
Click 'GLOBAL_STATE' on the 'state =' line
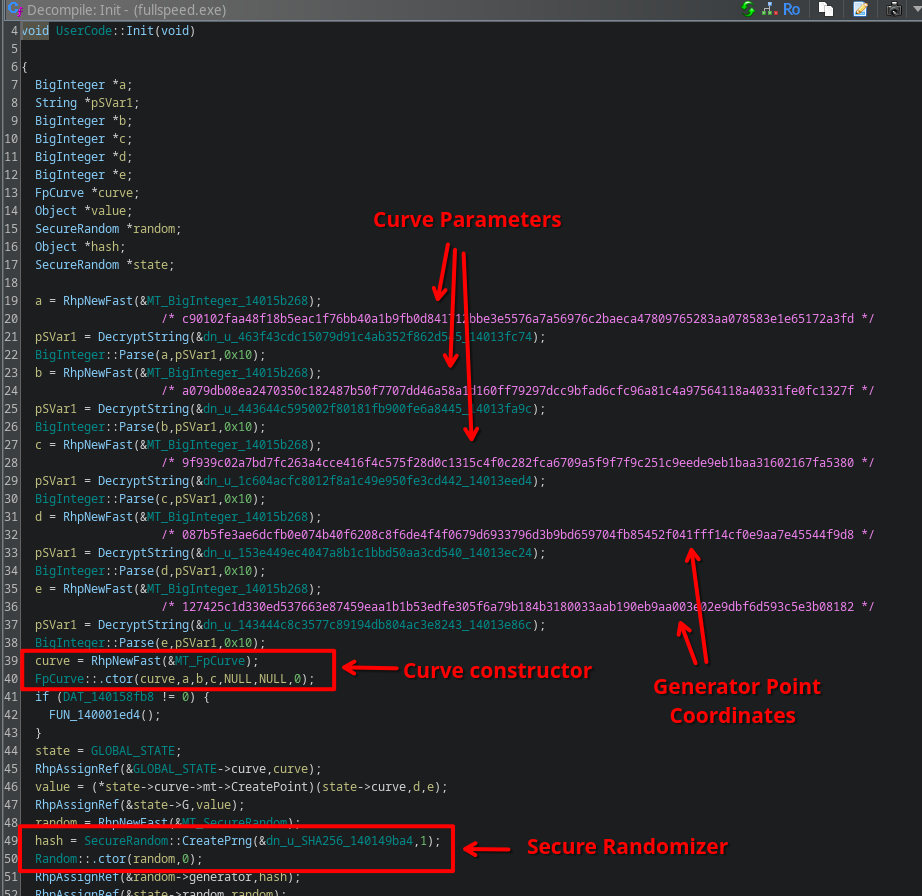[133, 751]
